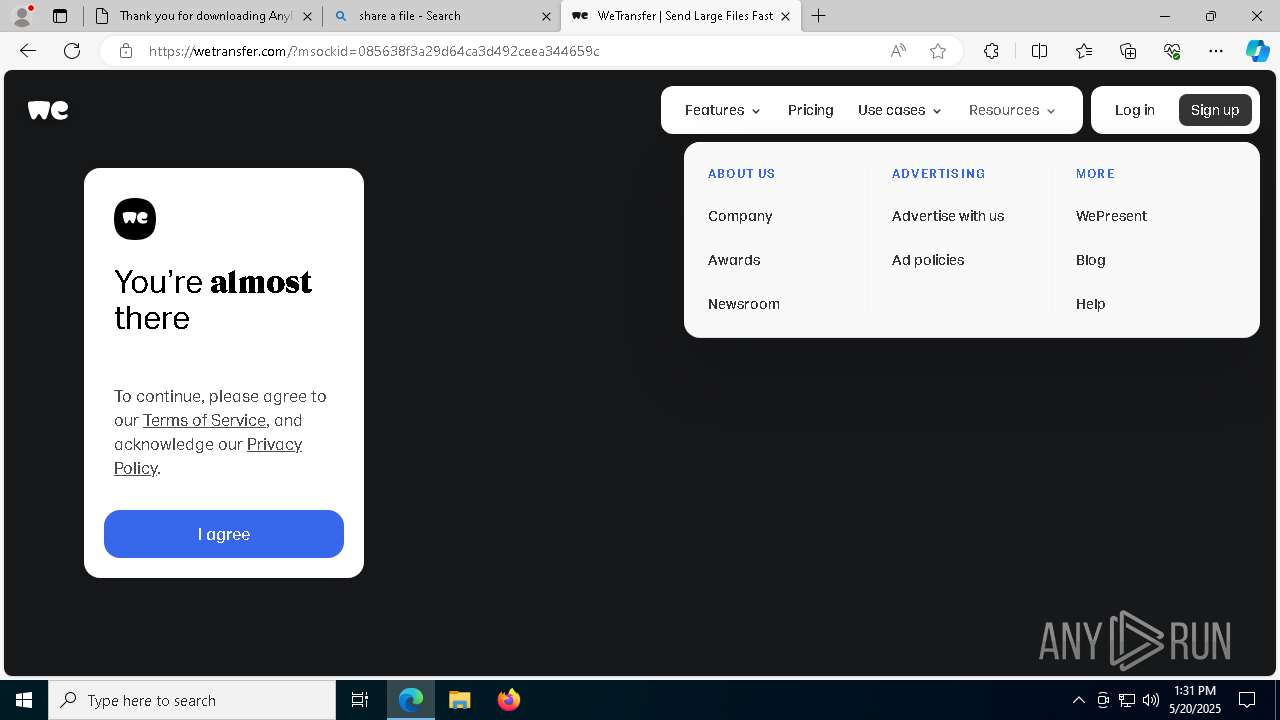Open the Pricing page
Viewport: 1280px width, 720px height.
coord(810,110)
